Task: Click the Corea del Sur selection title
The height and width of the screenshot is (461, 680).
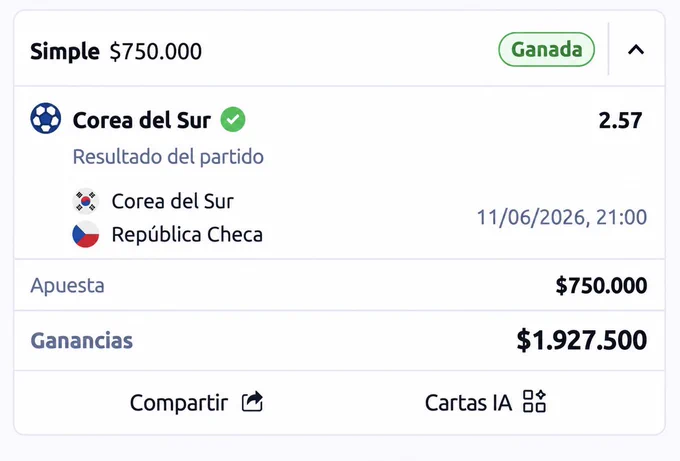Action: [x=142, y=121]
